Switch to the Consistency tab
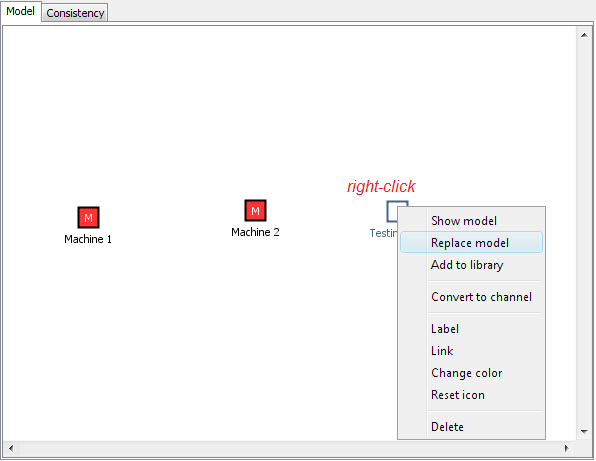The height and width of the screenshot is (461, 596). [75, 13]
